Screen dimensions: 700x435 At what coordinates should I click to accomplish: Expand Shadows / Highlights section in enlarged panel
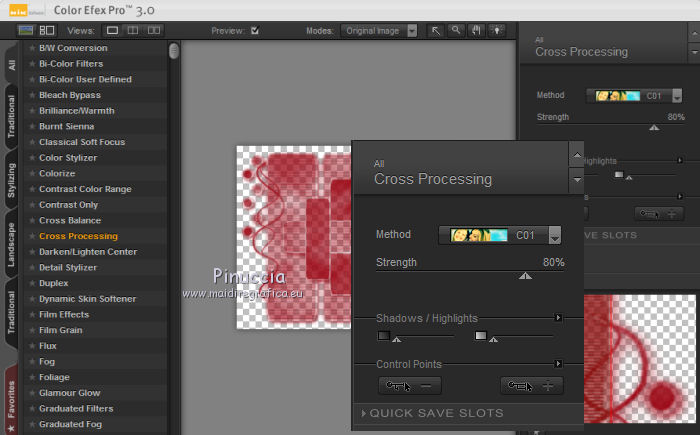[558, 318]
